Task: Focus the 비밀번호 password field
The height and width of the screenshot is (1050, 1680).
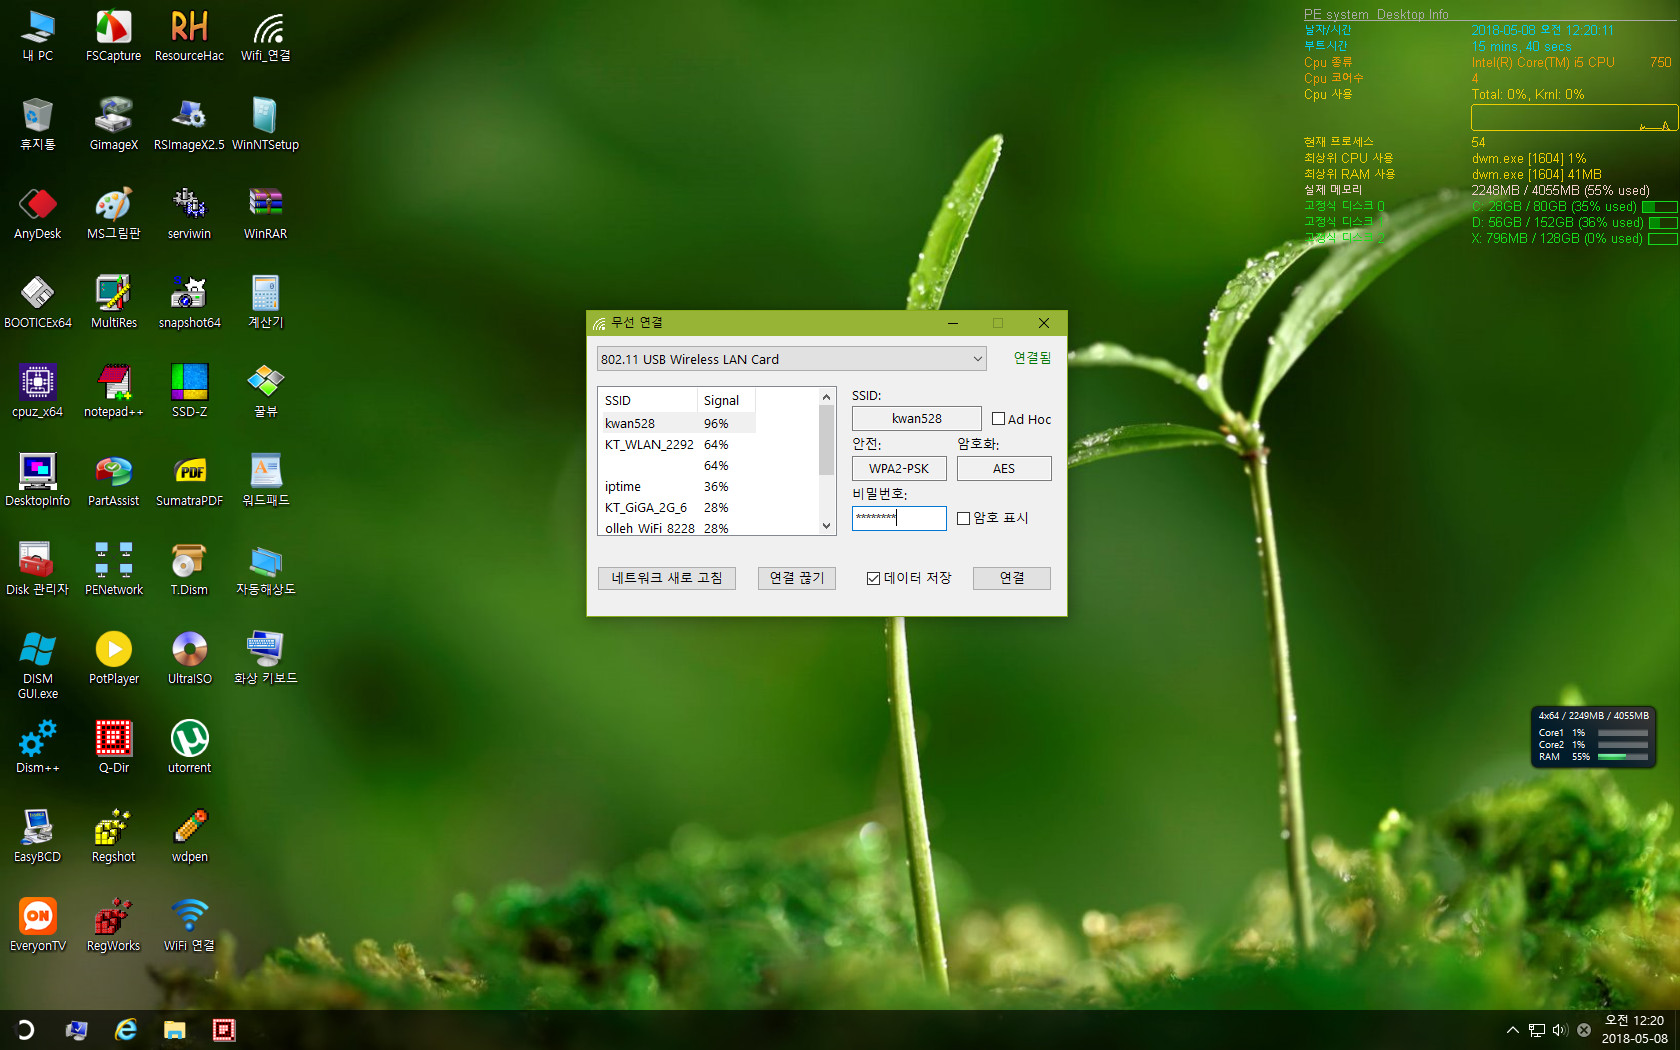Action: [899, 518]
